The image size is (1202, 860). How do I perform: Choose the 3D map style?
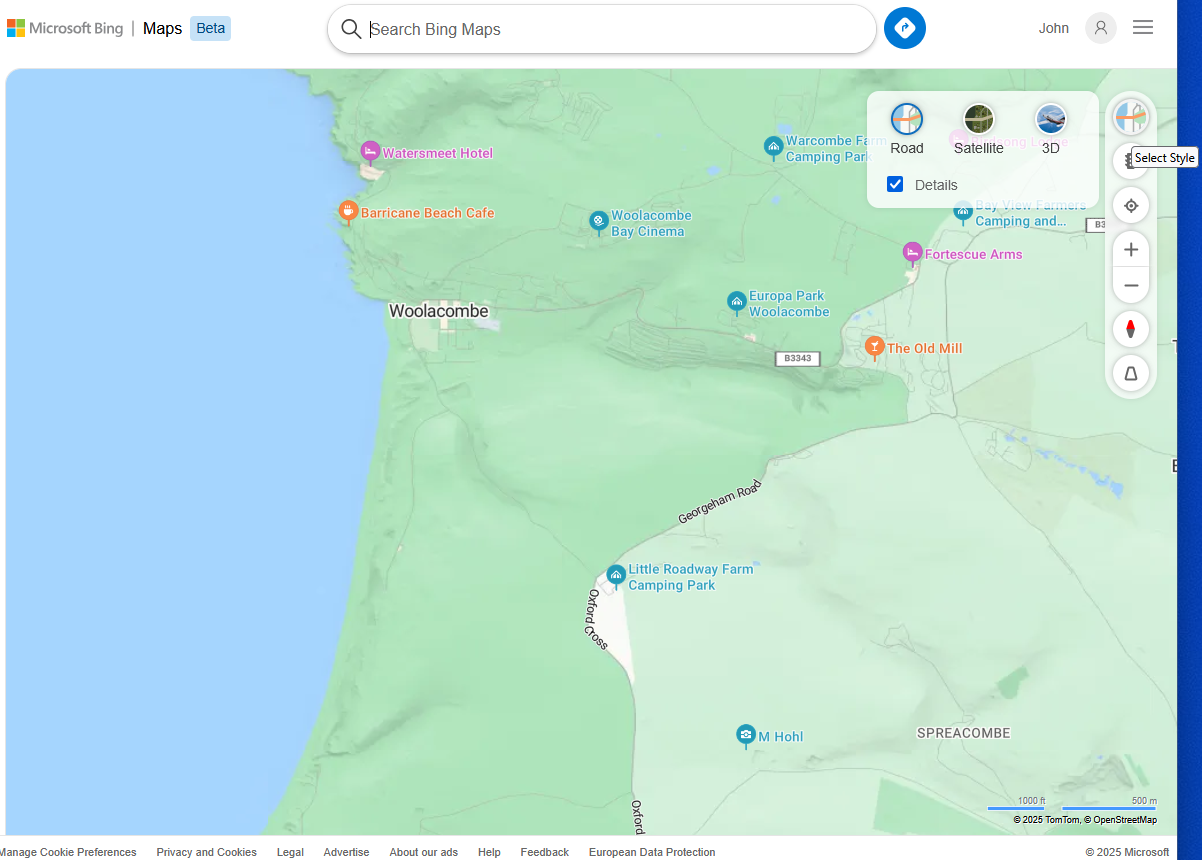1051,130
